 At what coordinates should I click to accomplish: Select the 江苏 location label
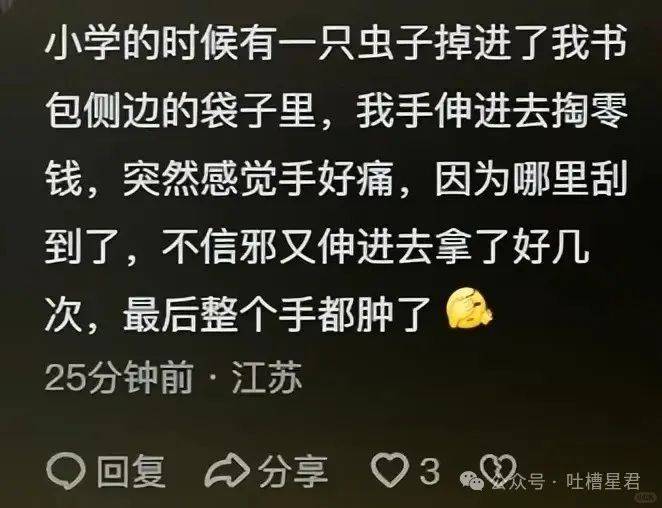[x=267, y=377]
